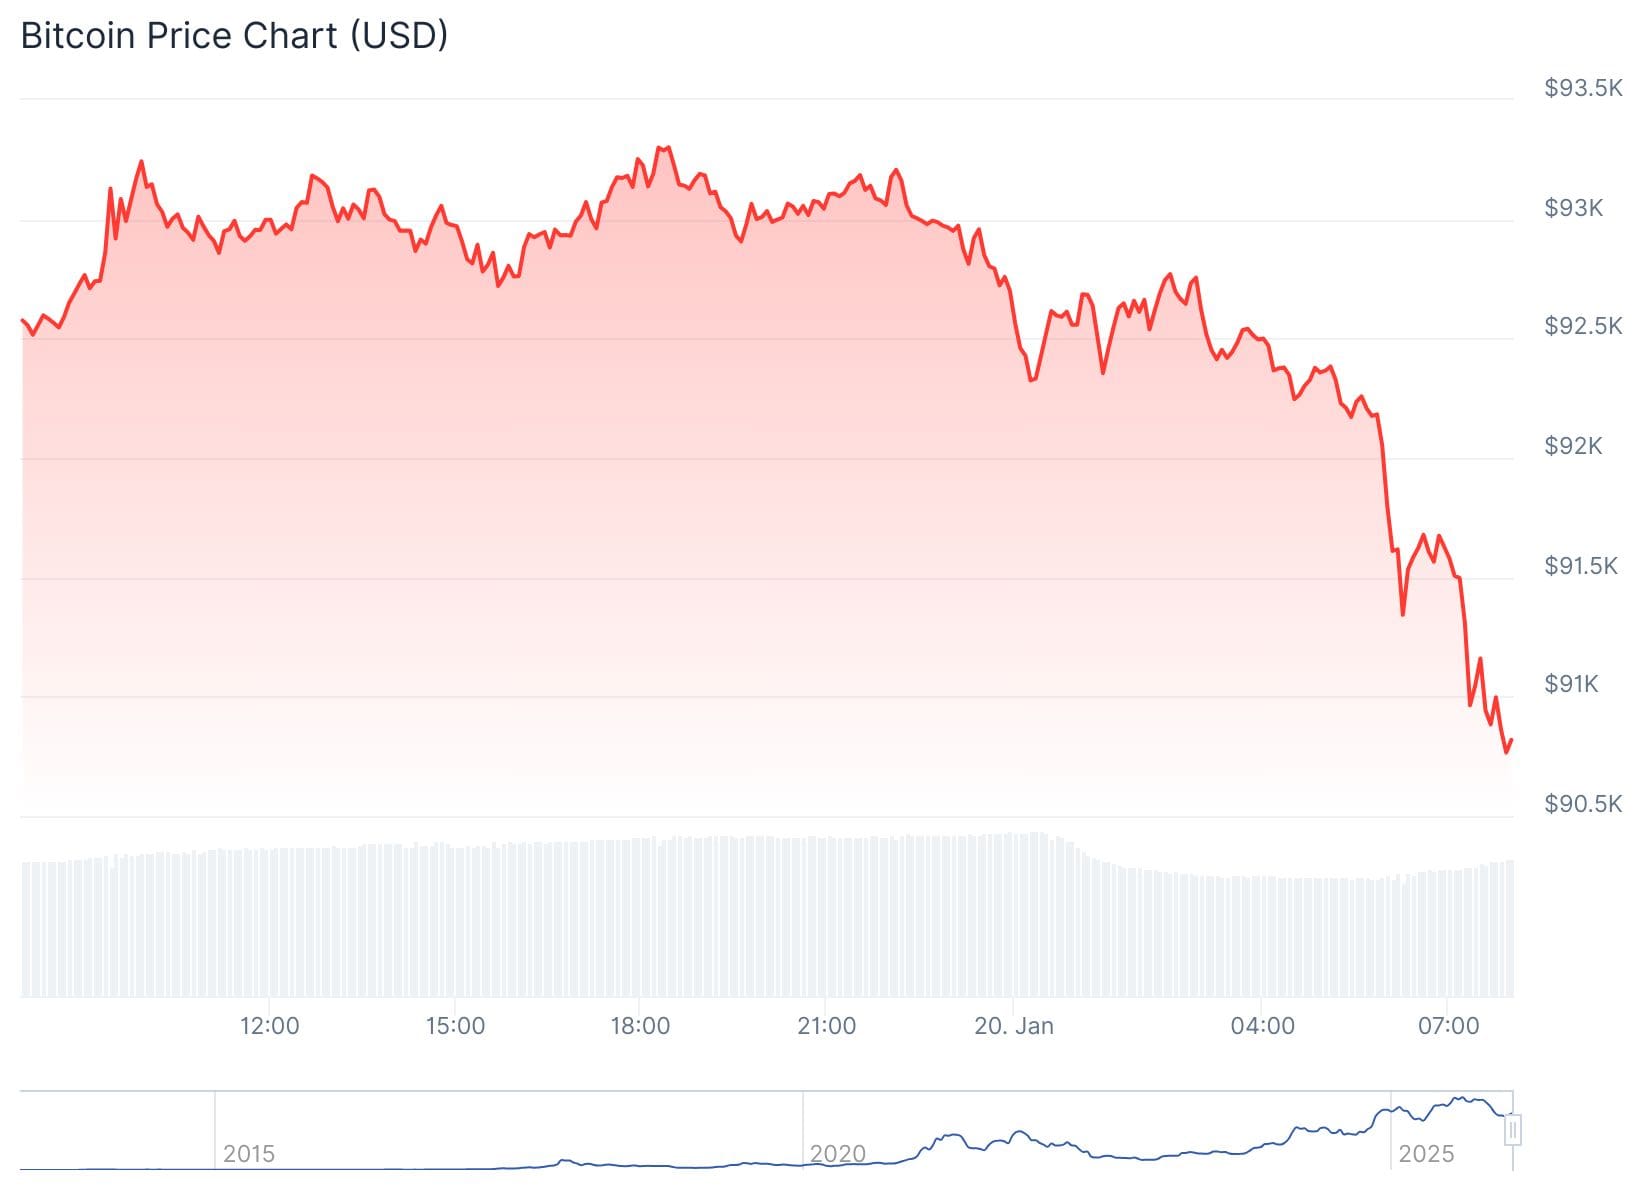Click the $92.5K price axis label
The height and width of the screenshot is (1200, 1644).
[1583, 326]
